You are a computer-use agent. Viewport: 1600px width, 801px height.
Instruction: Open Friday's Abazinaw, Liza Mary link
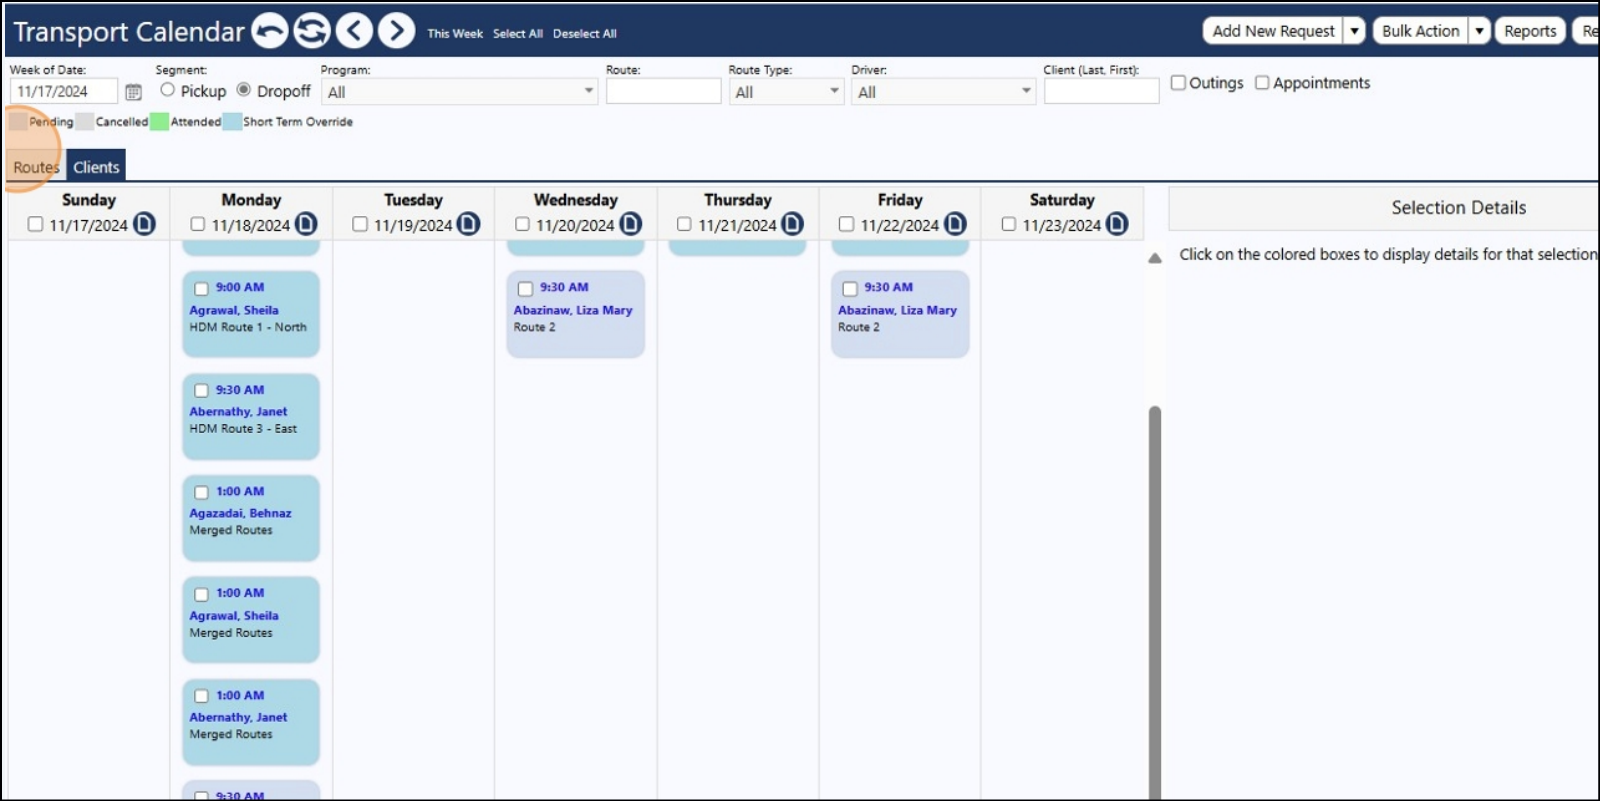tap(897, 310)
